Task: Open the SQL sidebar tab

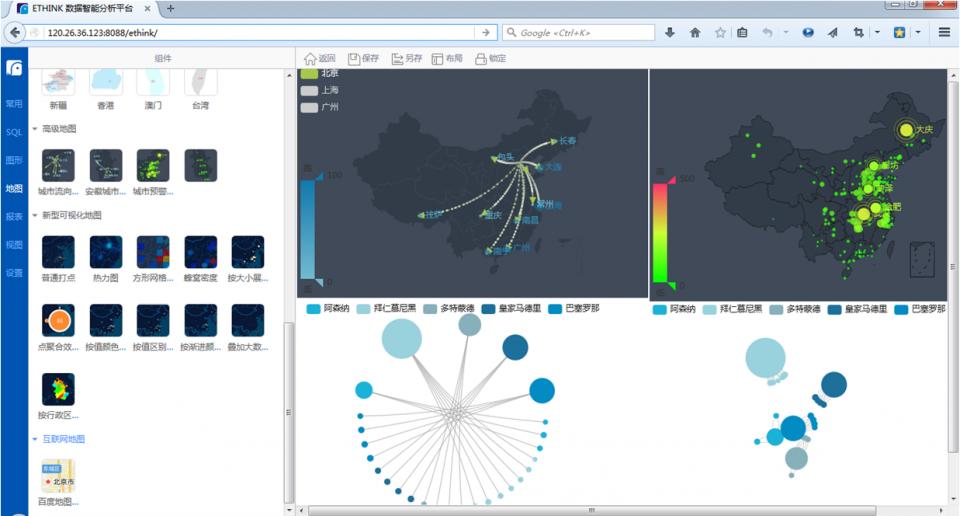Action: (14, 132)
